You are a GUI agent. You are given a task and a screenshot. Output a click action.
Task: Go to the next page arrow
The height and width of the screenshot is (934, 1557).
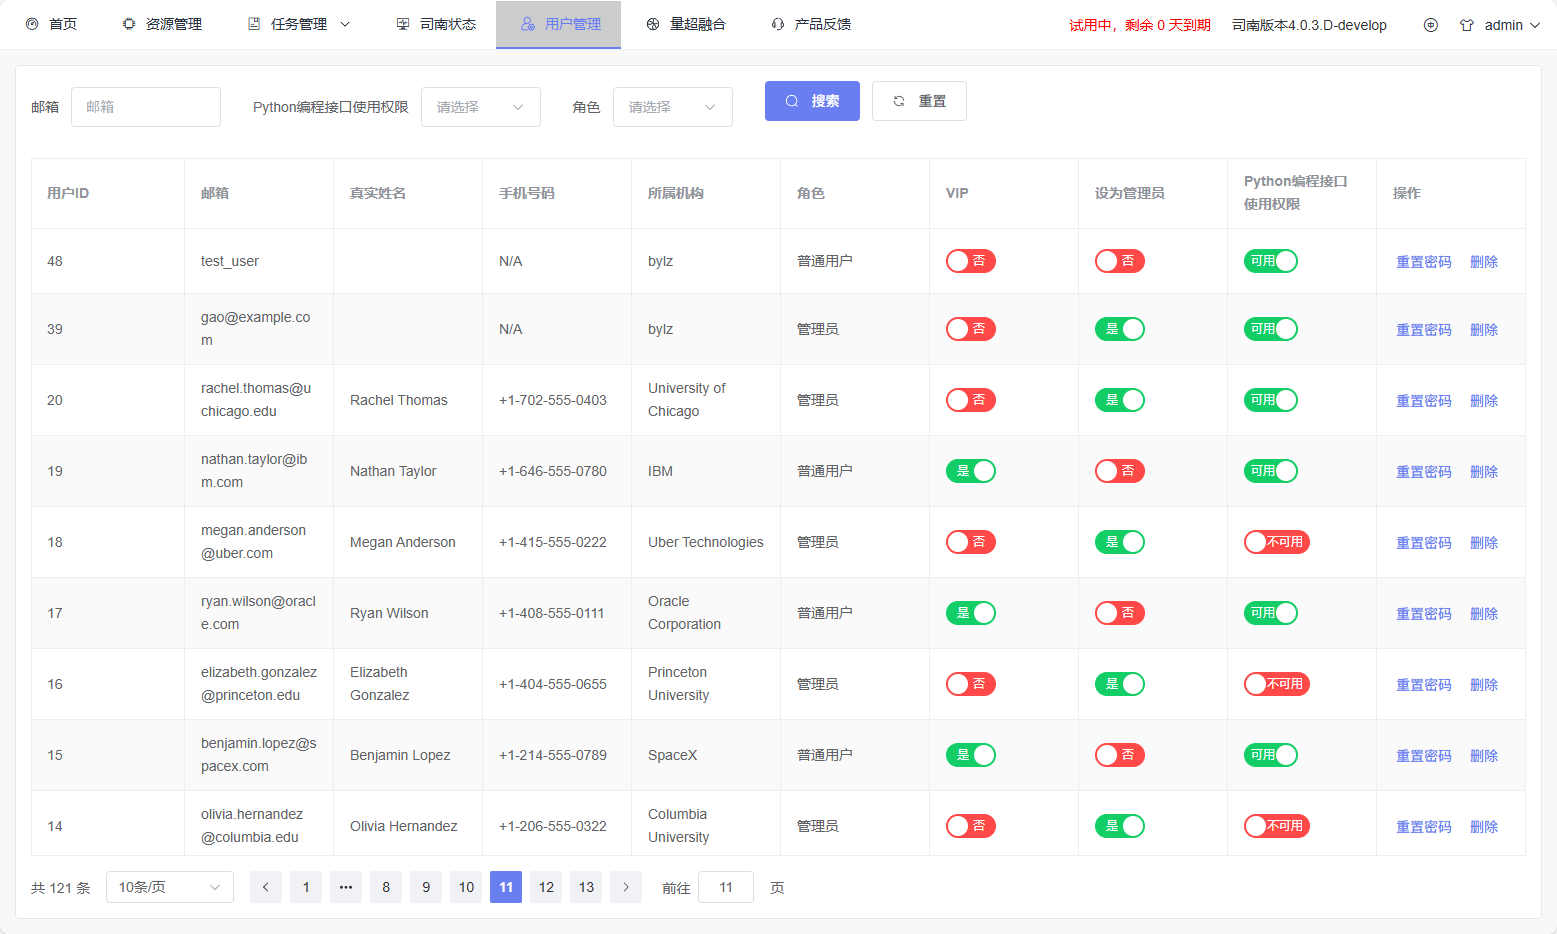[626, 887]
